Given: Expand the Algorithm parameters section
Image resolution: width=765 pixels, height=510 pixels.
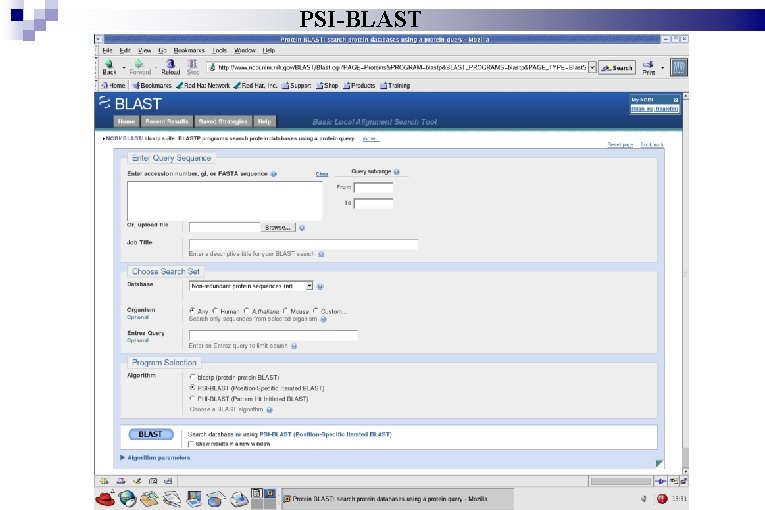Looking at the screenshot, I should point(155,458).
